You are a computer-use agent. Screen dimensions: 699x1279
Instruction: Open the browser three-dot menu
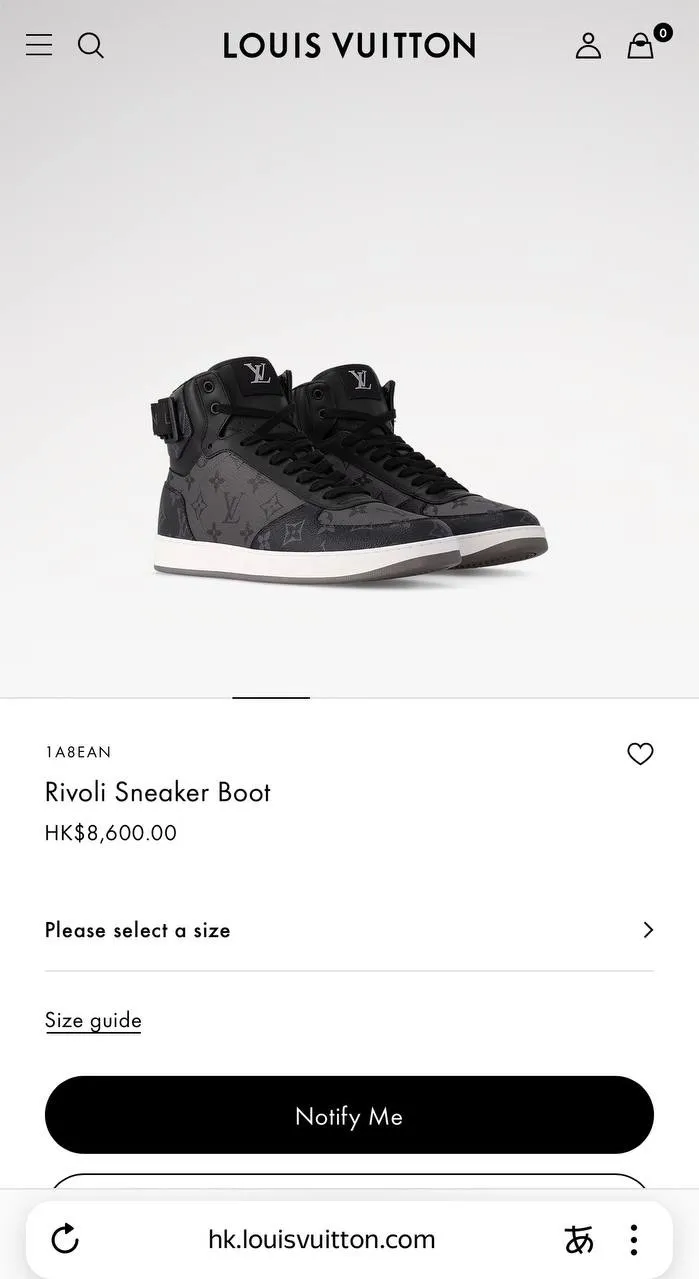[634, 1240]
